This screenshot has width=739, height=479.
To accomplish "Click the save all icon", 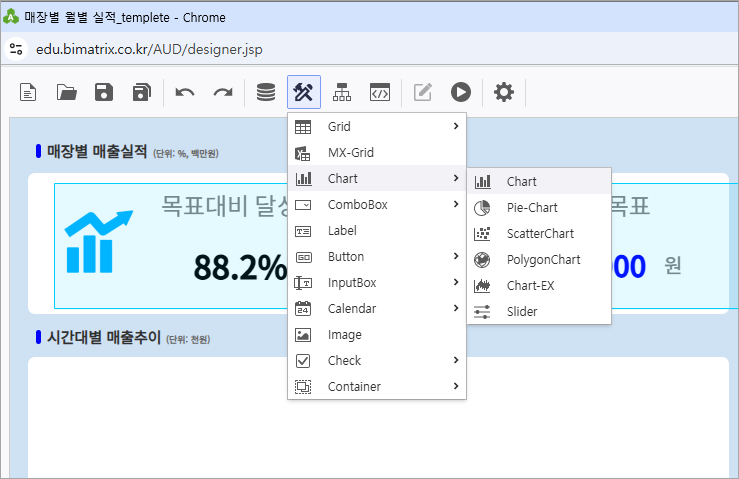I will tap(141, 93).
